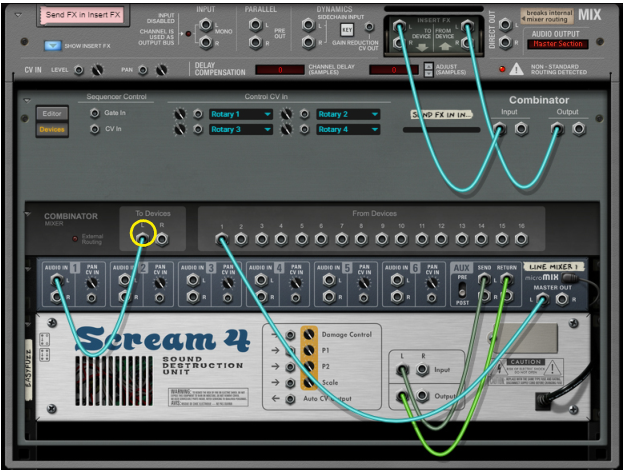
Task: Click the Input R audio jack
Action: pyautogui.click(x=205, y=42)
